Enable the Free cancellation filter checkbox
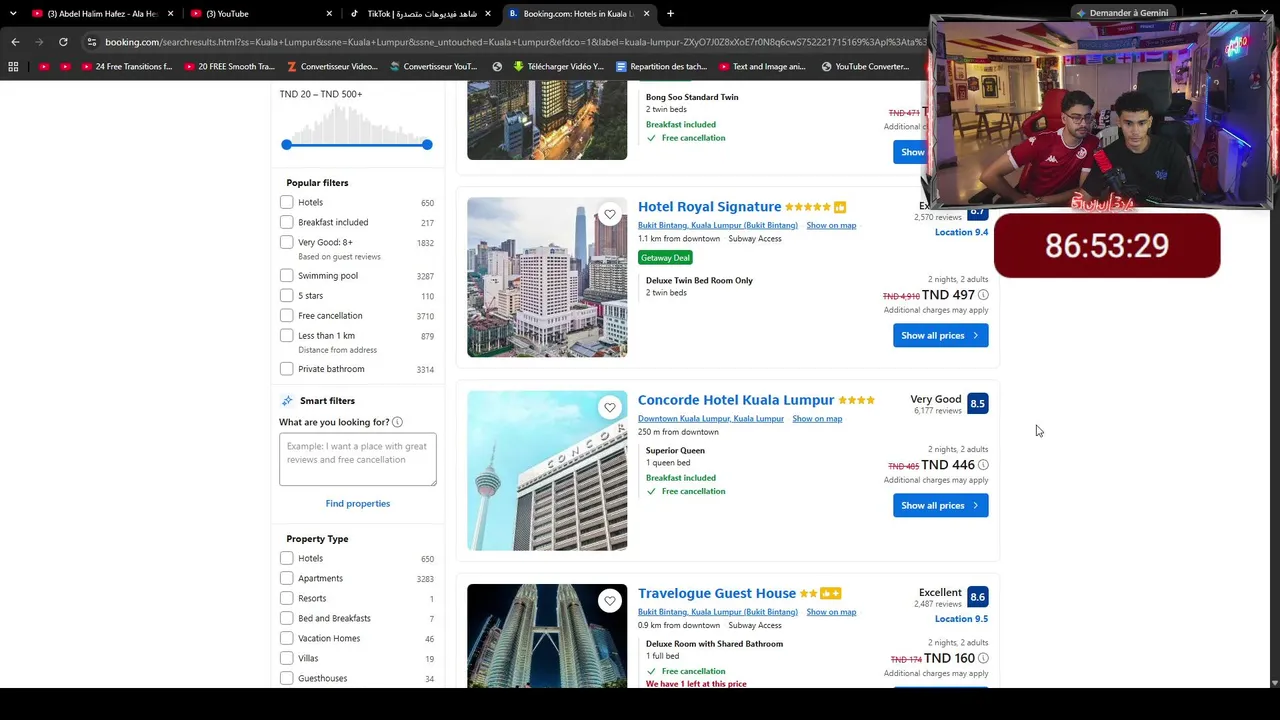This screenshot has height=720, width=1280. point(287,316)
